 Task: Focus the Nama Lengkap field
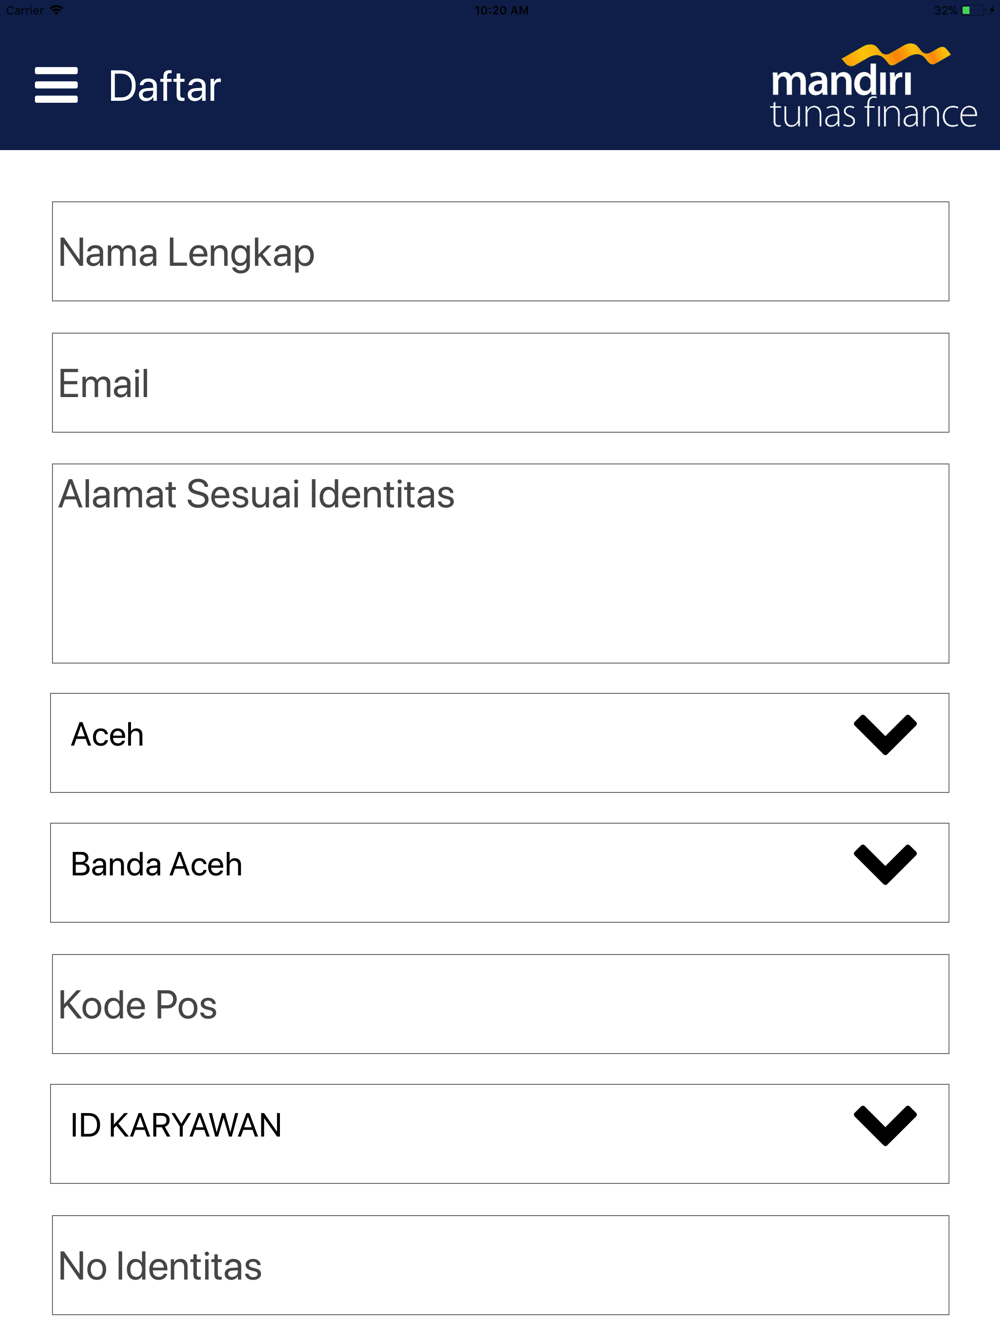[x=500, y=252]
